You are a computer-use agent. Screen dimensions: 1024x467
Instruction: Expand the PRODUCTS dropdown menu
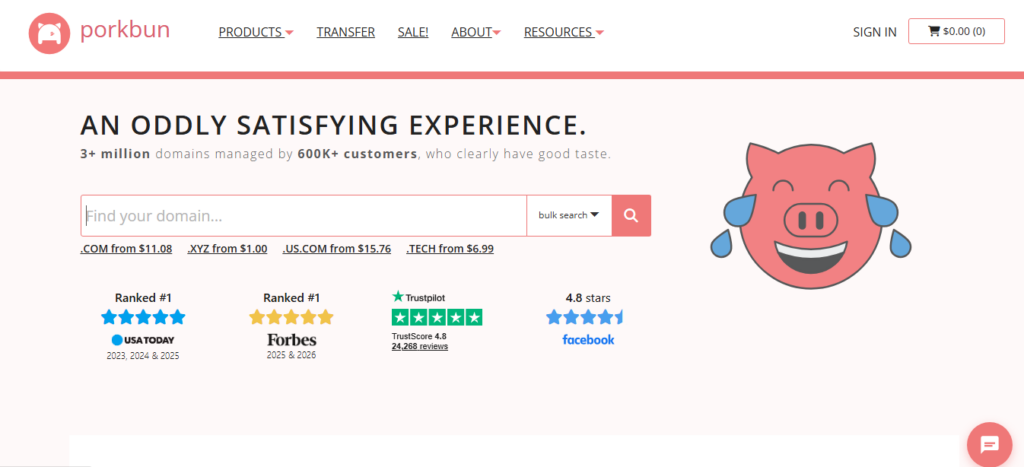[x=256, y=32]
